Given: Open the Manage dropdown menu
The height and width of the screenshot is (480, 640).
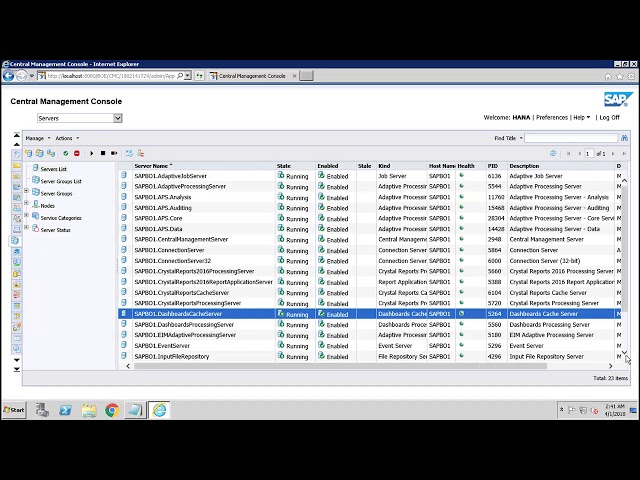Looking at the screenshot, I should 38,138.
